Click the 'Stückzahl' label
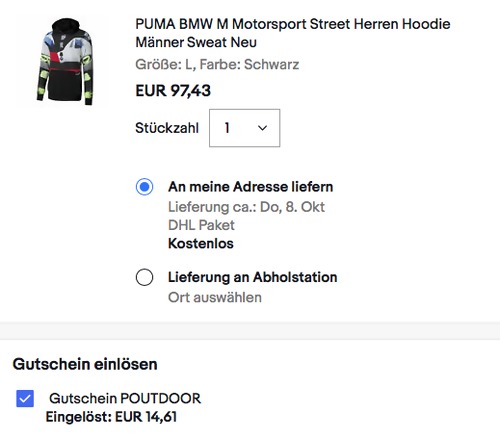 (x=167, y=128)
